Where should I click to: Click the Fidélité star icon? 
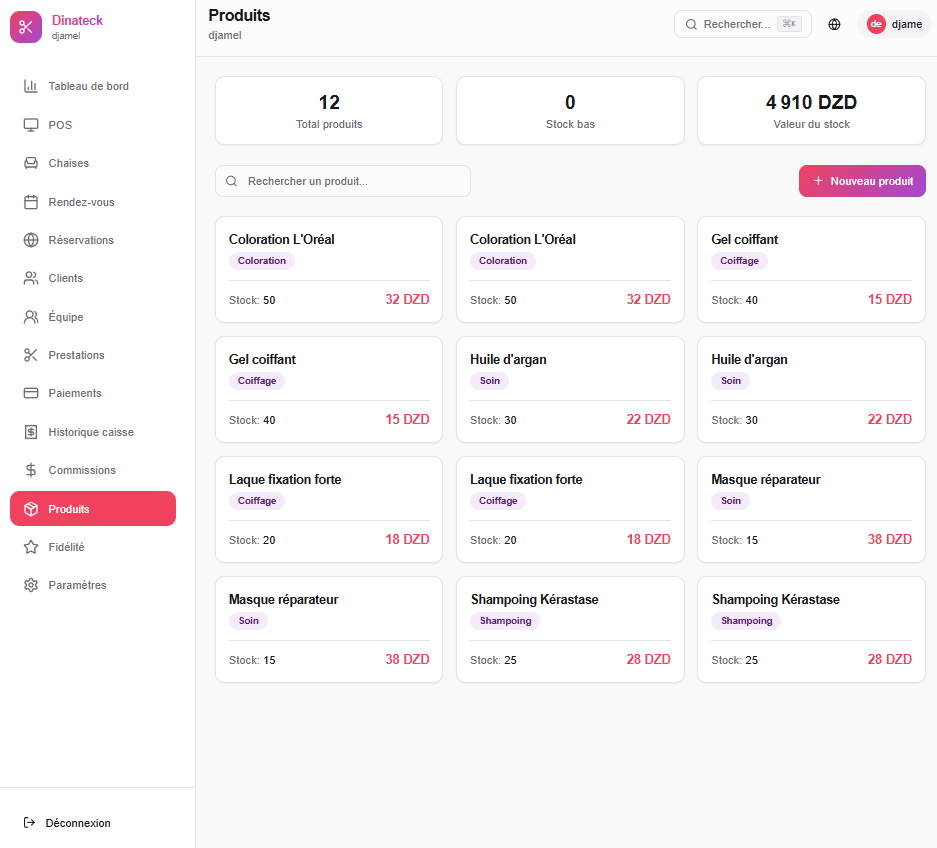[x=30, y=547]
